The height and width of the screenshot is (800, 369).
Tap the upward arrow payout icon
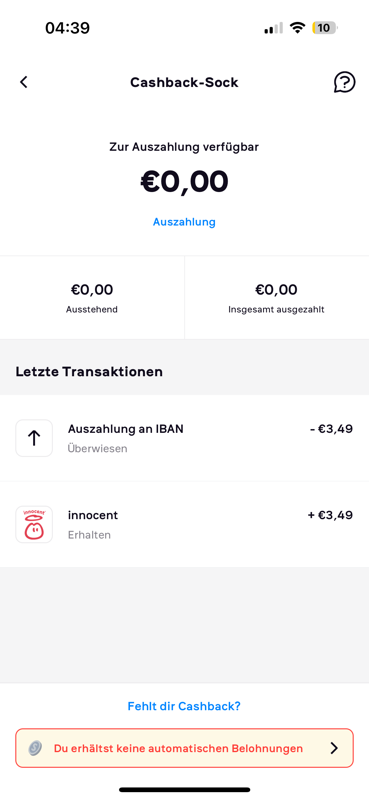click(34, 438)
